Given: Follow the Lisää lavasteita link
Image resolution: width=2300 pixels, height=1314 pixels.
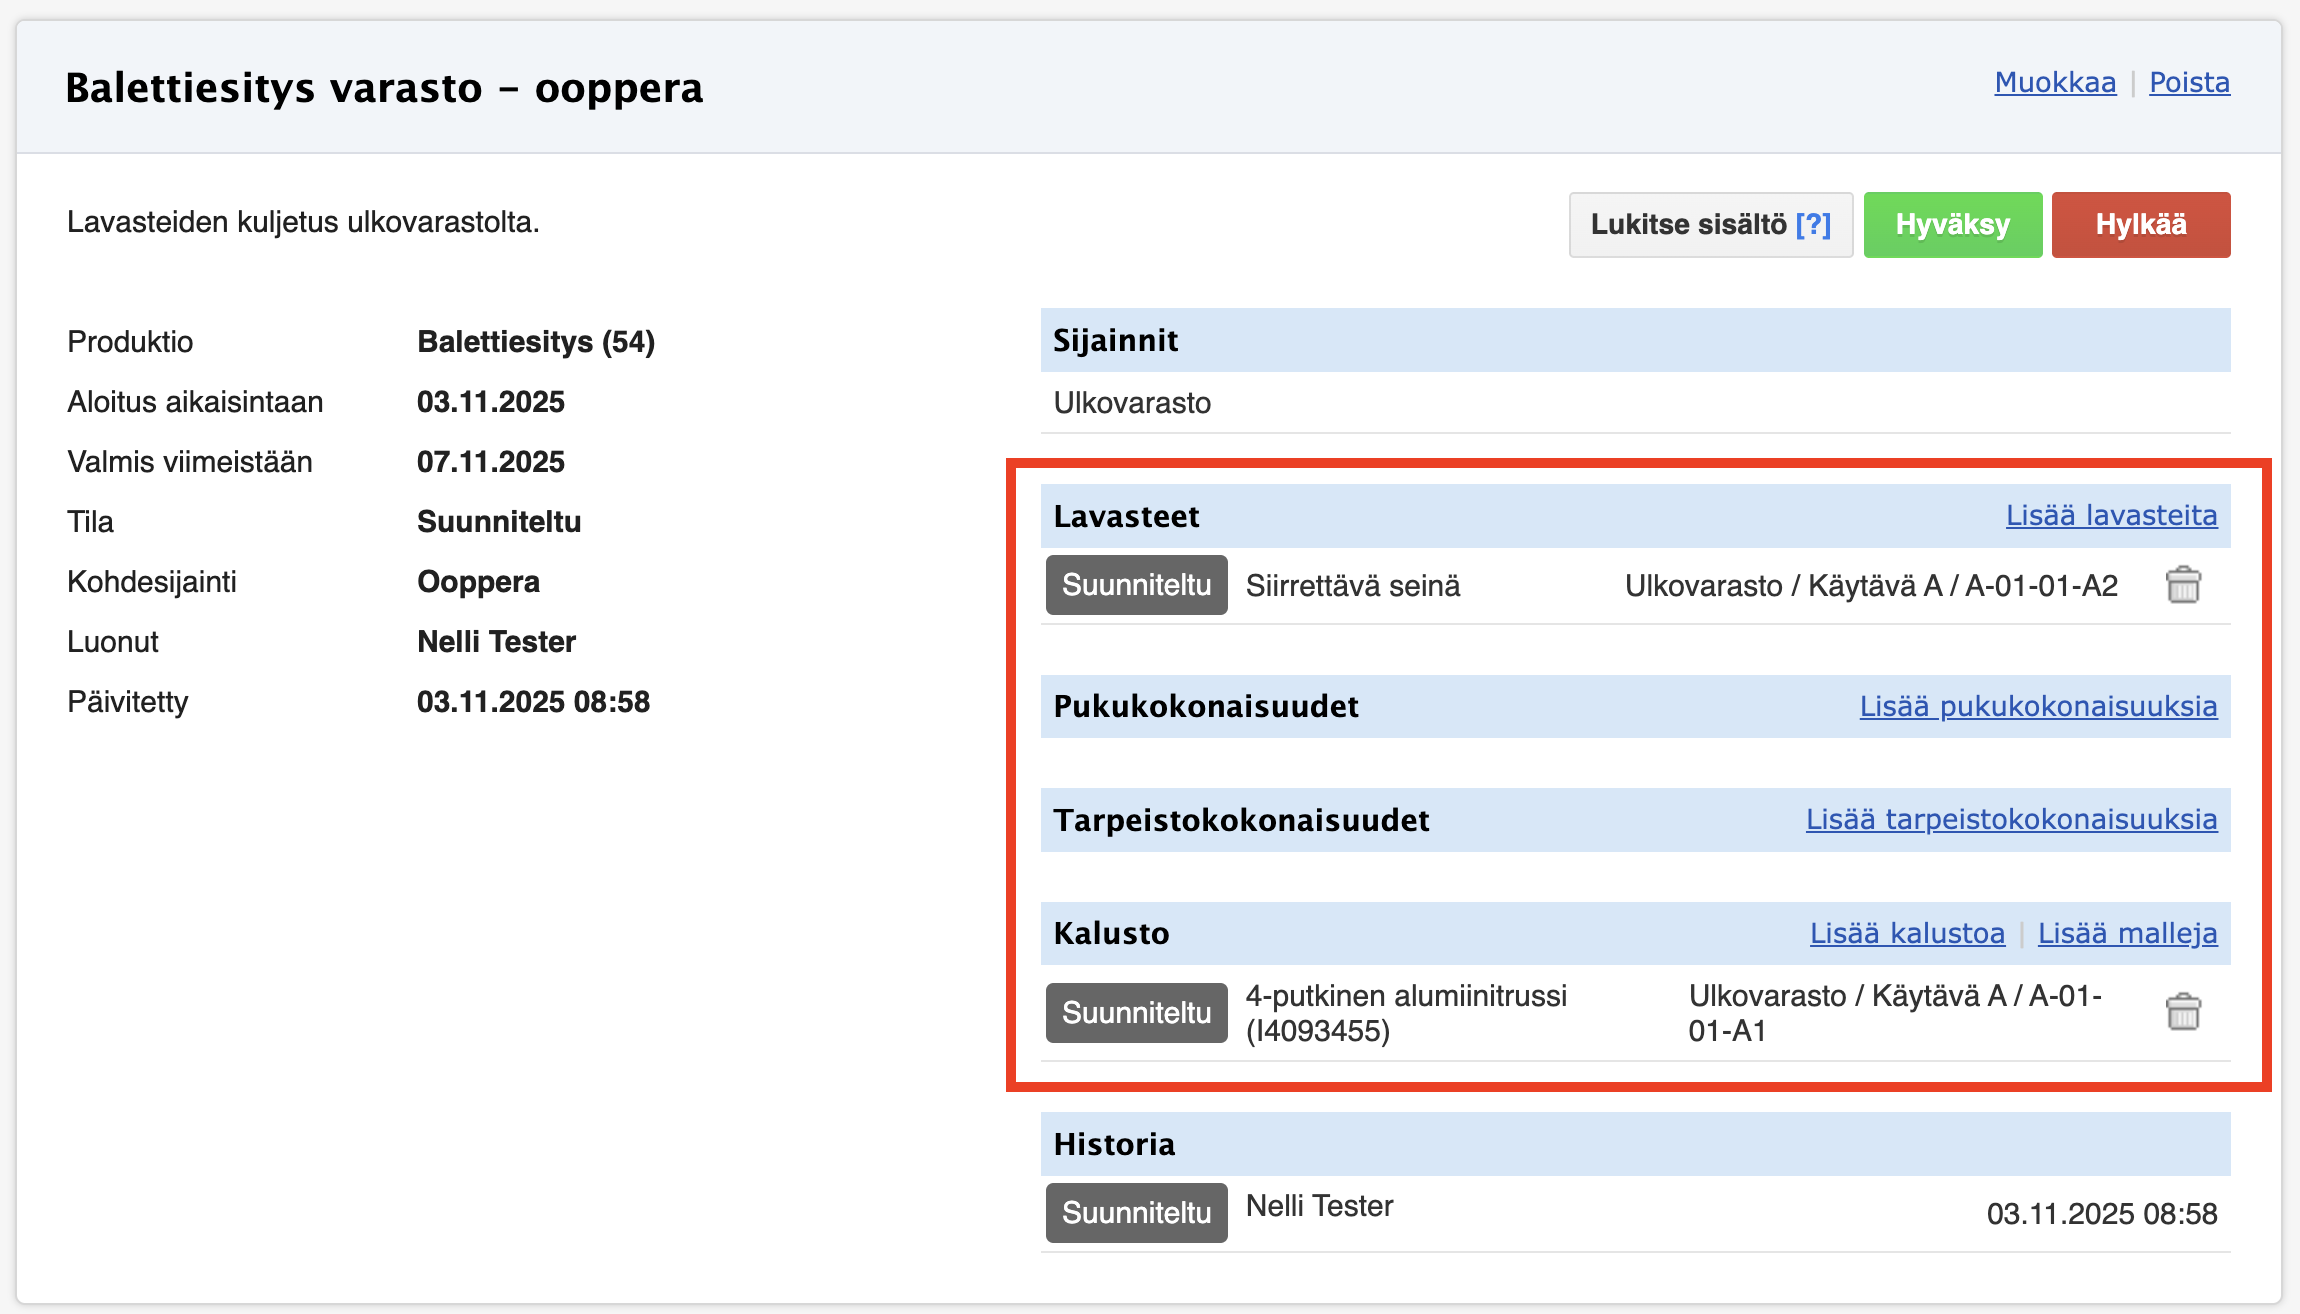Looking at the screenshot, I should click(2111, 515).
